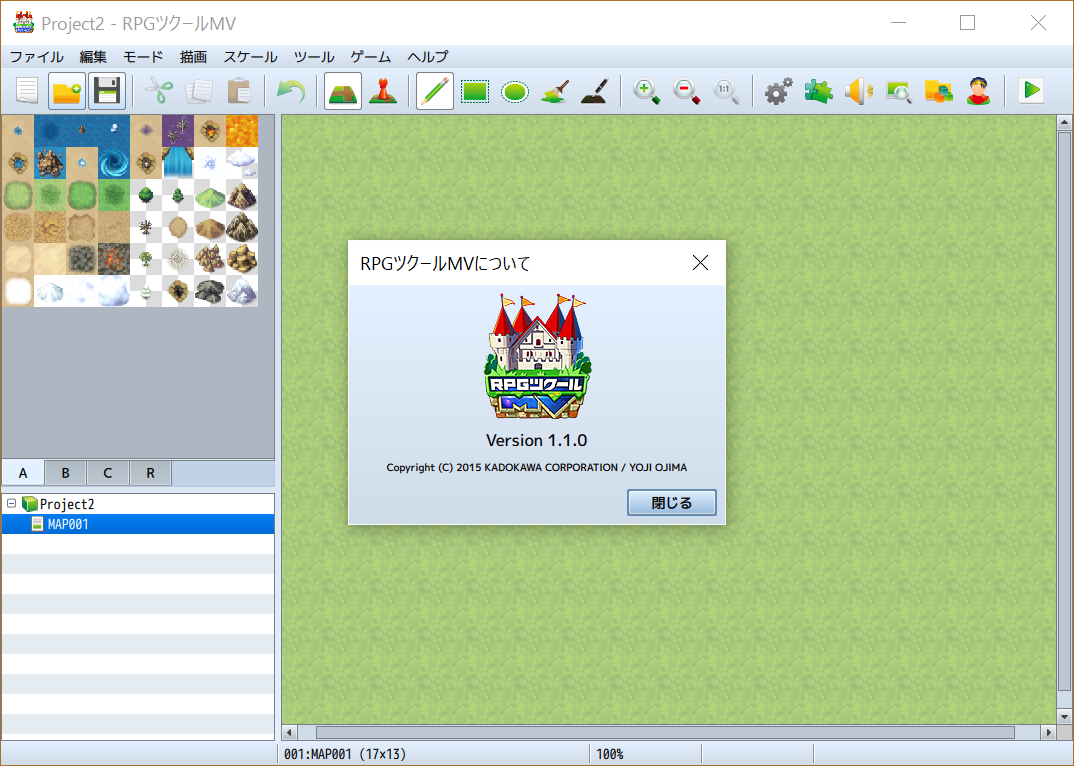This screenshot has width=1074, height=766.
Task: Open the Resource Manager folders icon
Action: (x=938, y=91)
